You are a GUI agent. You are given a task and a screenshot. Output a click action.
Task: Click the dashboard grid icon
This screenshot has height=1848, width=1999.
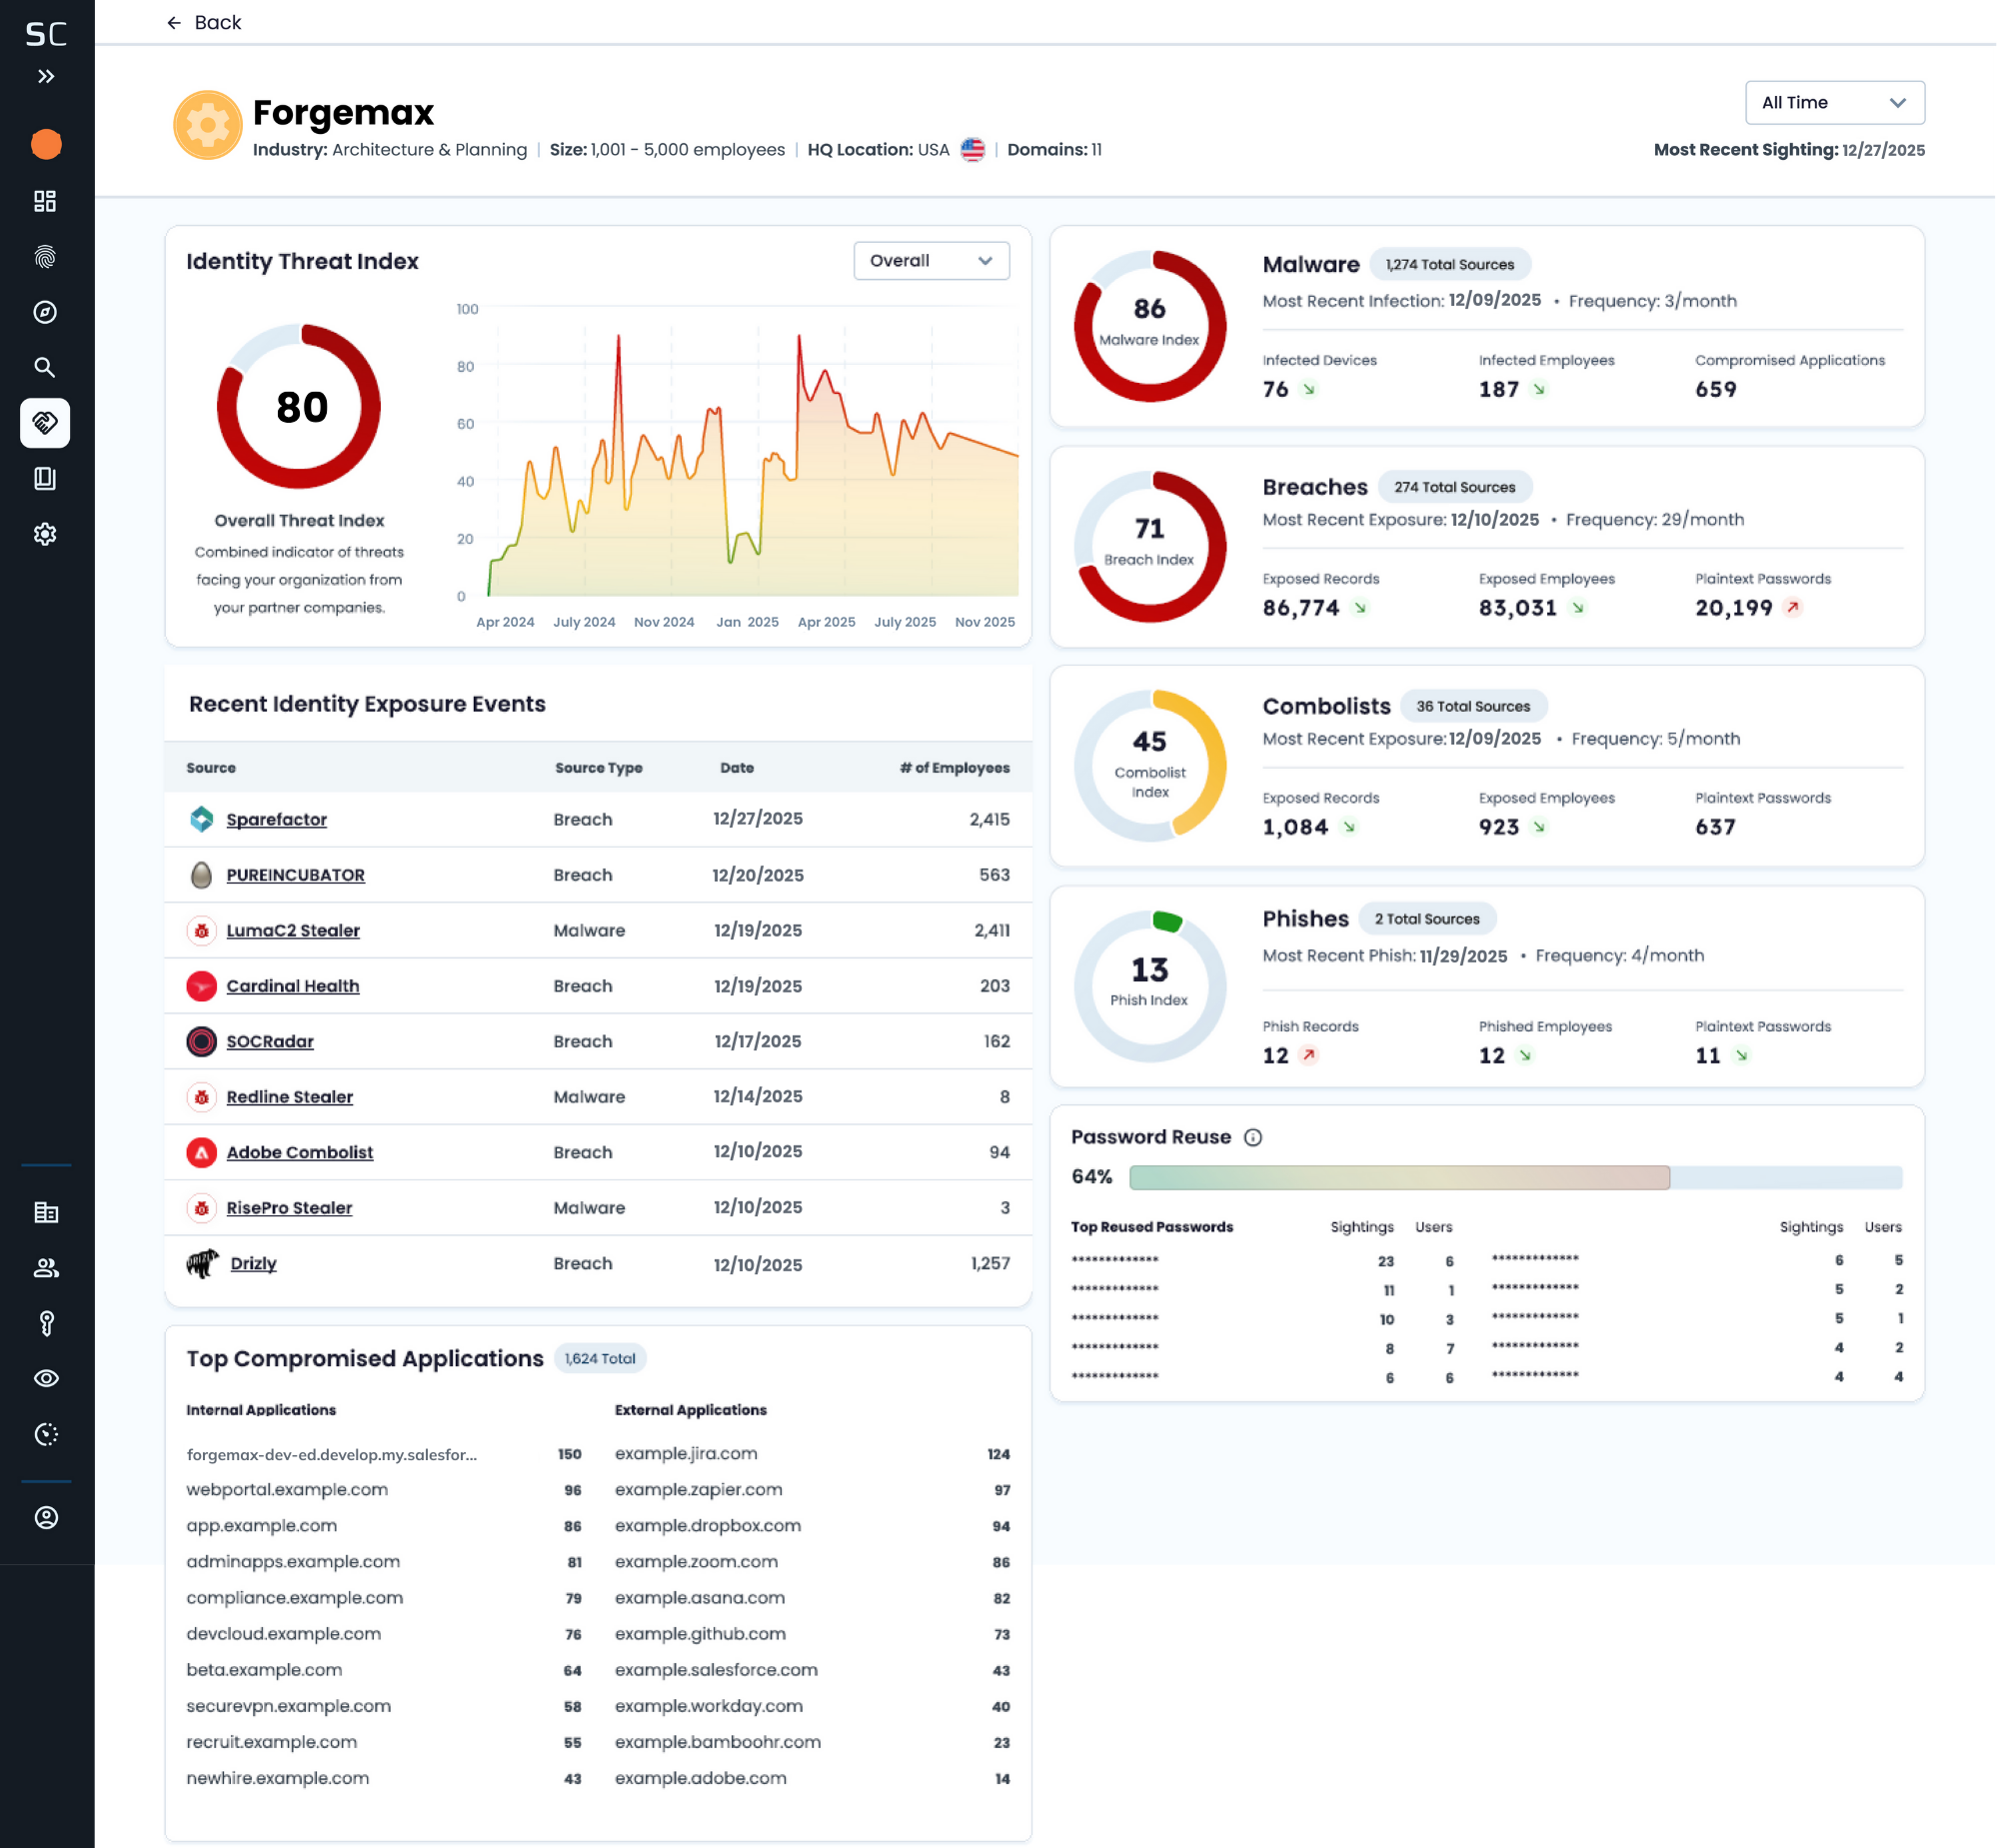tap(45, 201)
